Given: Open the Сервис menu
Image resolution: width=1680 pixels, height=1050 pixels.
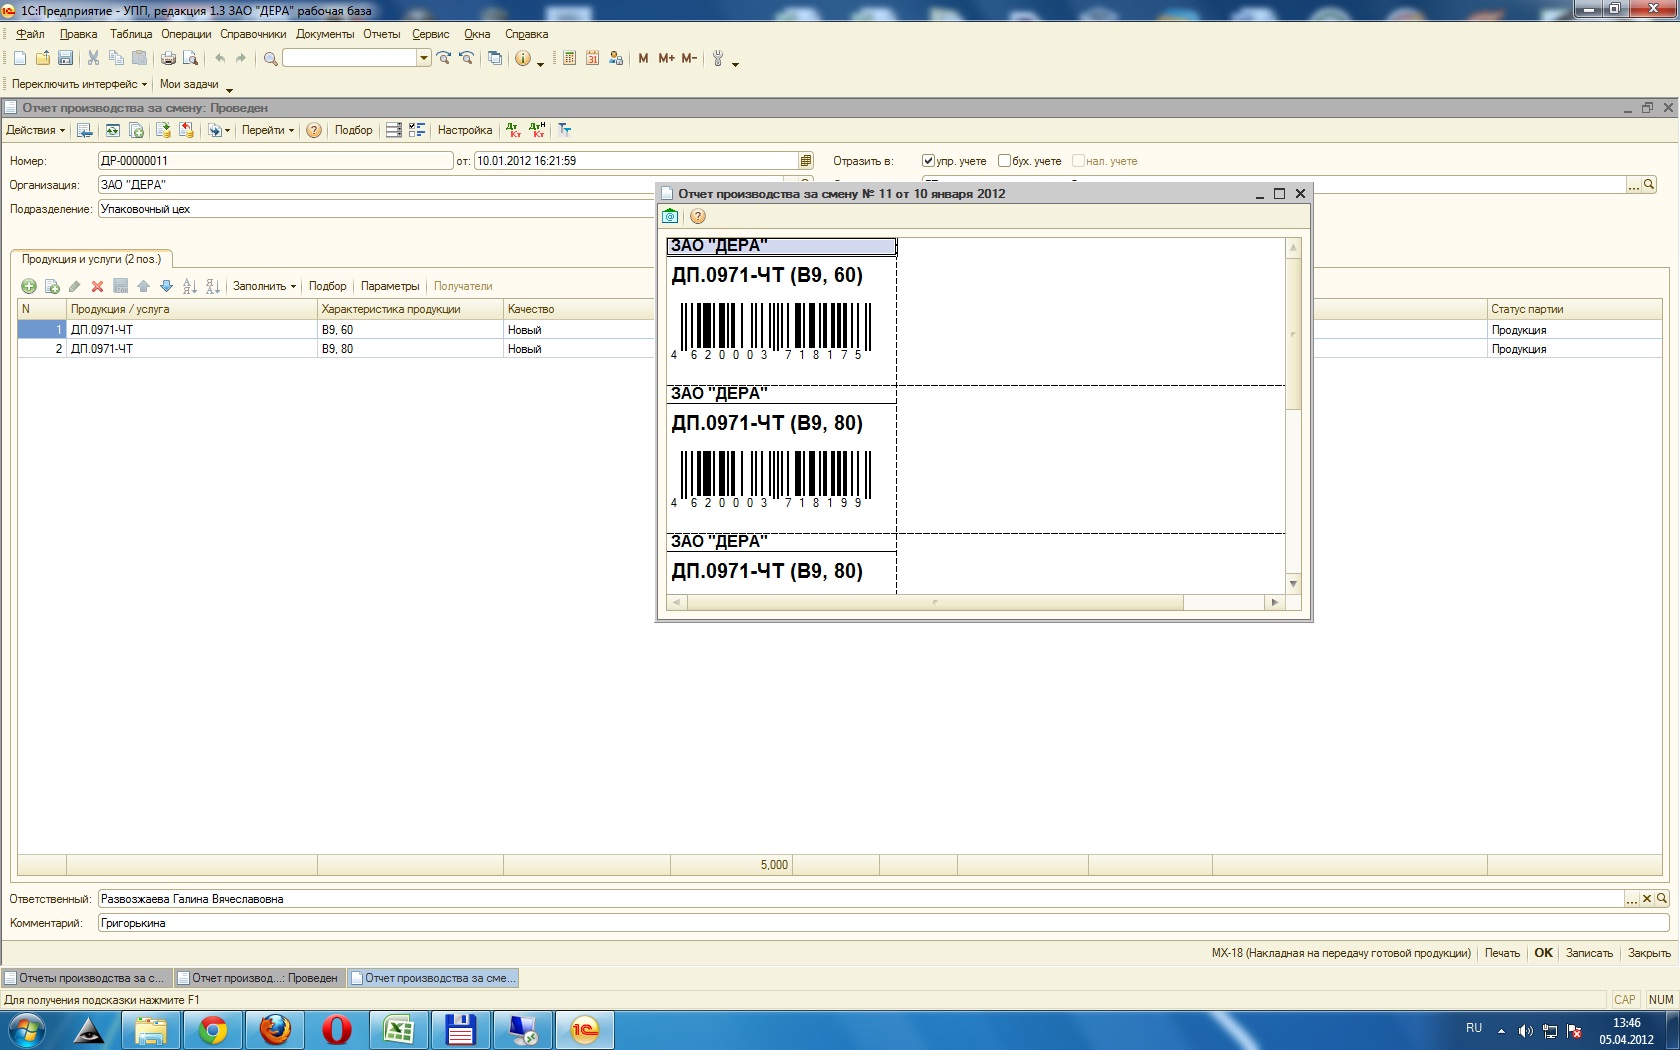Looking at the screenshot, I should [431, 34].
